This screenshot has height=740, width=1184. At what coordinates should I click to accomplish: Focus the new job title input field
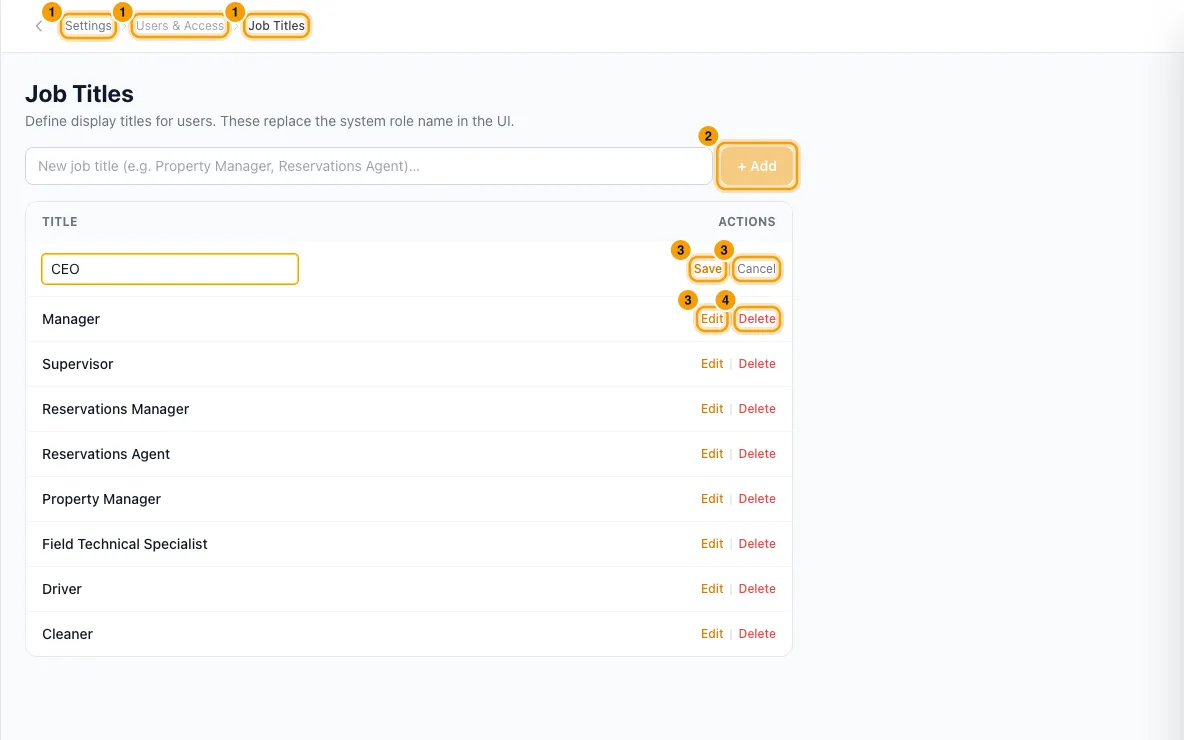click(x=368, y=166)
